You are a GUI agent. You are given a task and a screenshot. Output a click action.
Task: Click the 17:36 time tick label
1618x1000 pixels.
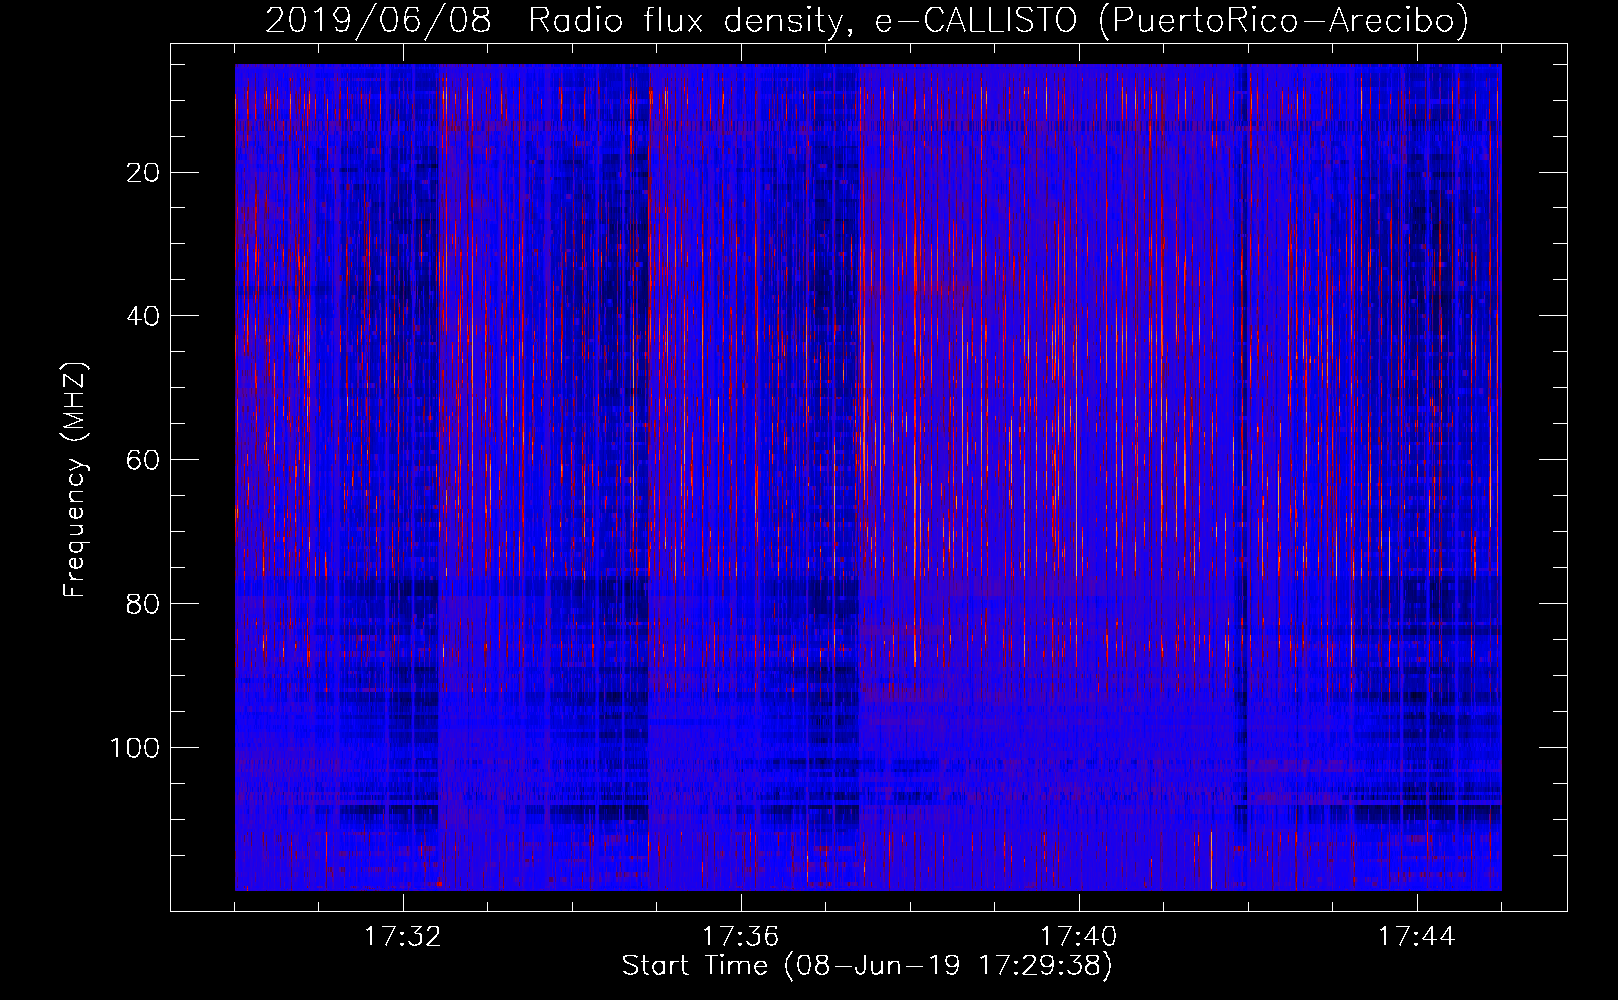coord(740,937)
